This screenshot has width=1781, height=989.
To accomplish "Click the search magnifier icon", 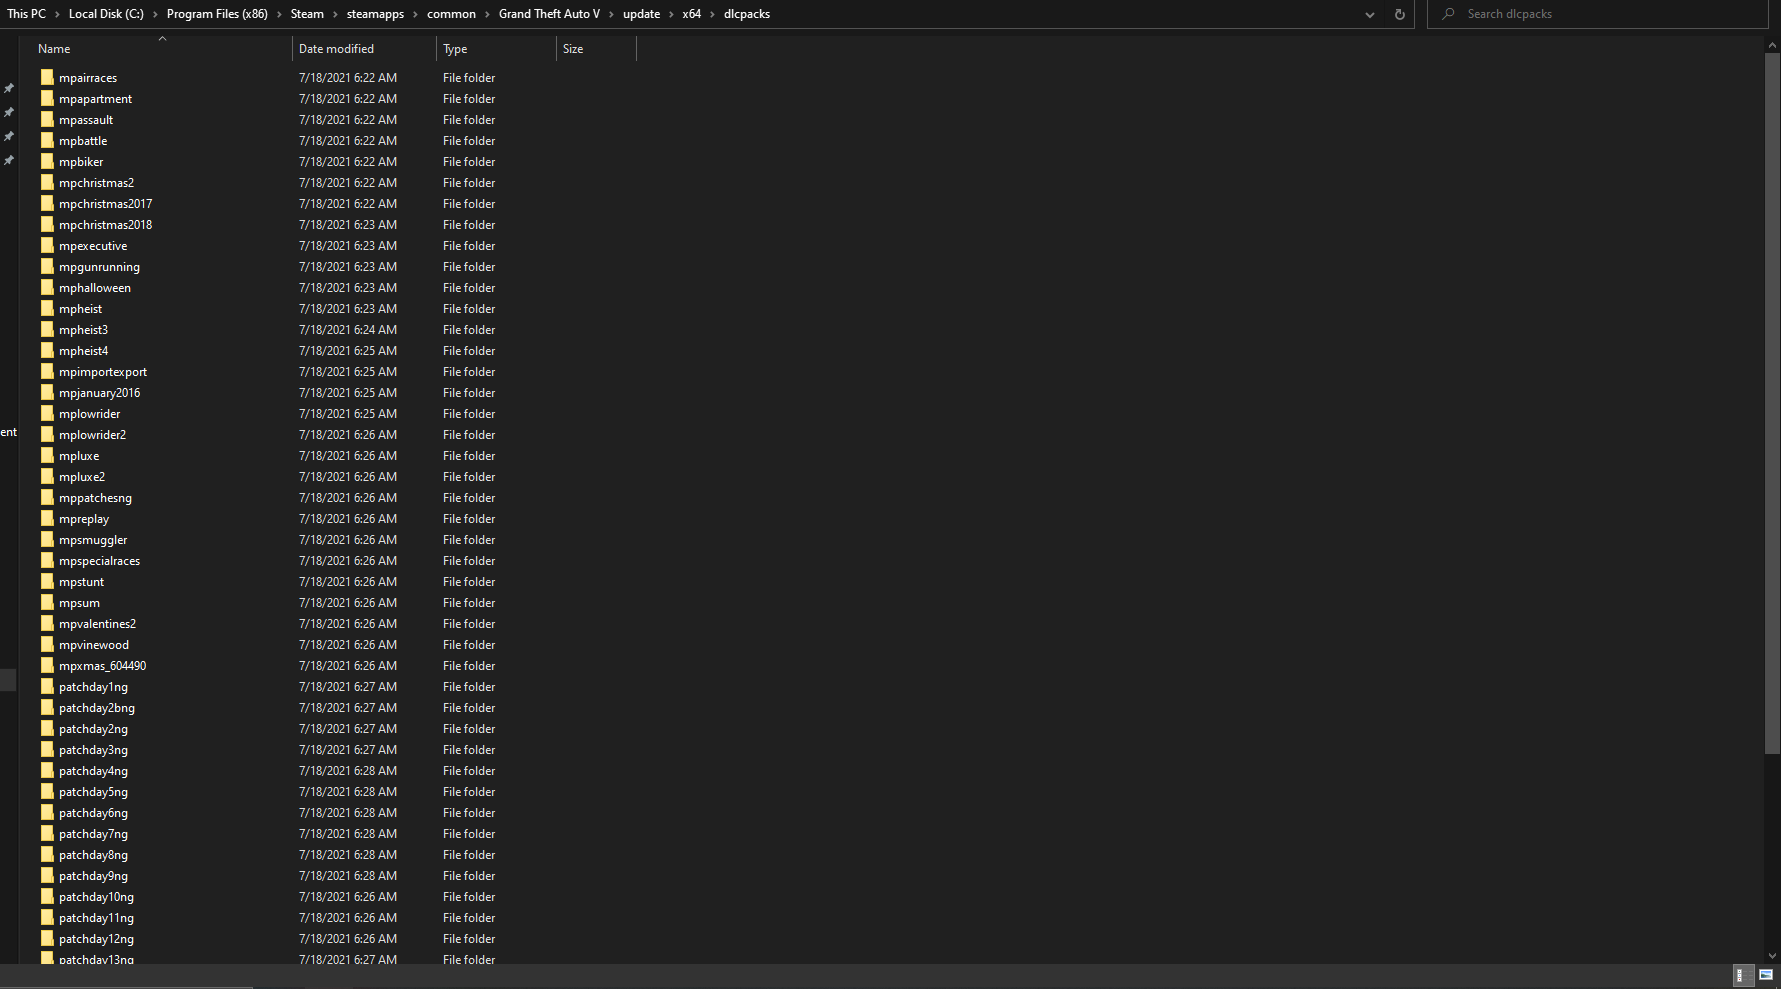I will (1448, 14).
